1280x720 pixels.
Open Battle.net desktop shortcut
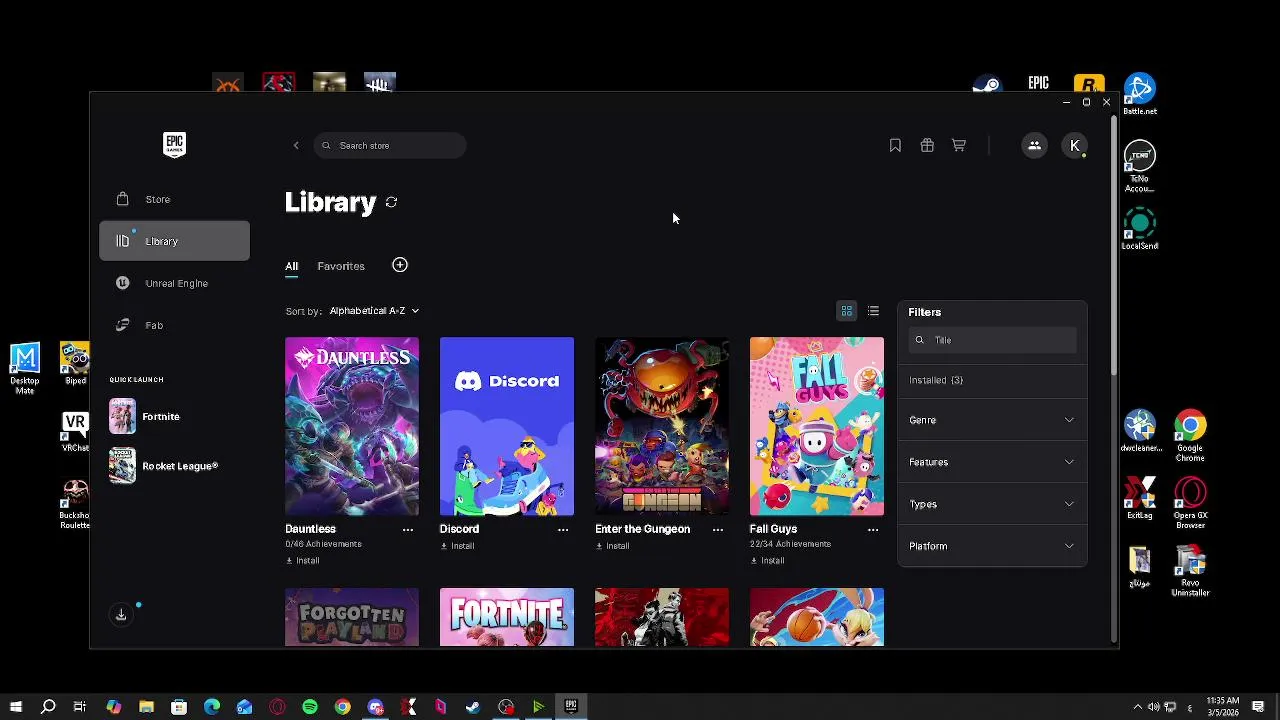click(x=1140, y=94)
